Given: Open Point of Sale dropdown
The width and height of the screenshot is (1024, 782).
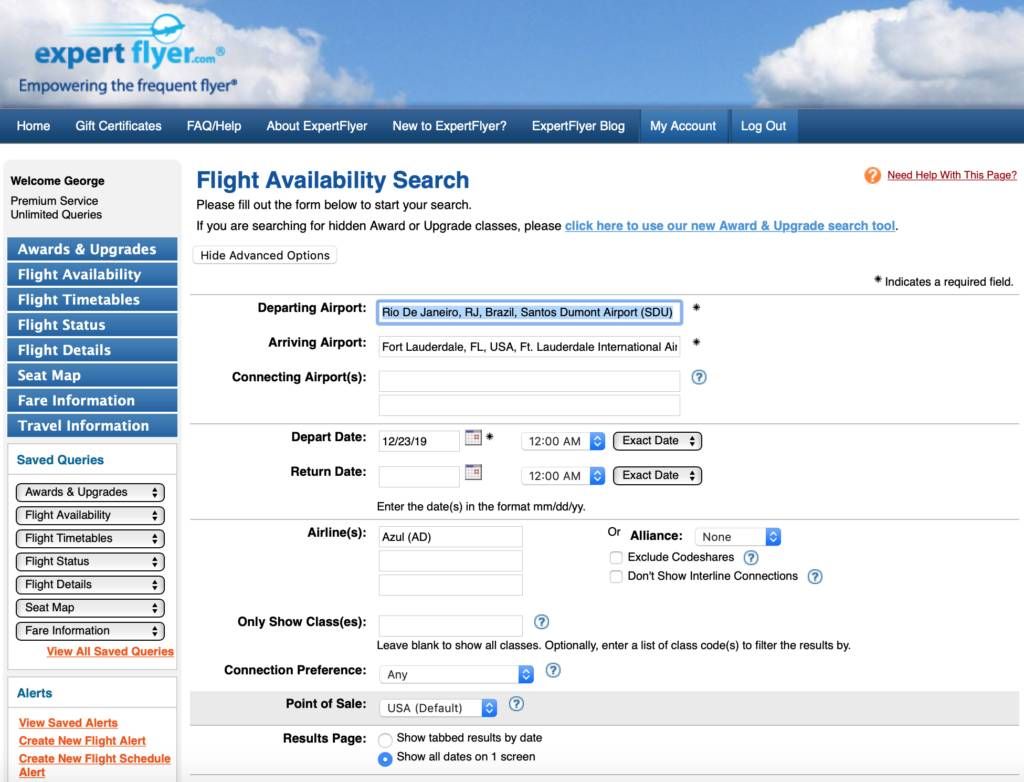Looking at the screenshot, I should point(438,708).
